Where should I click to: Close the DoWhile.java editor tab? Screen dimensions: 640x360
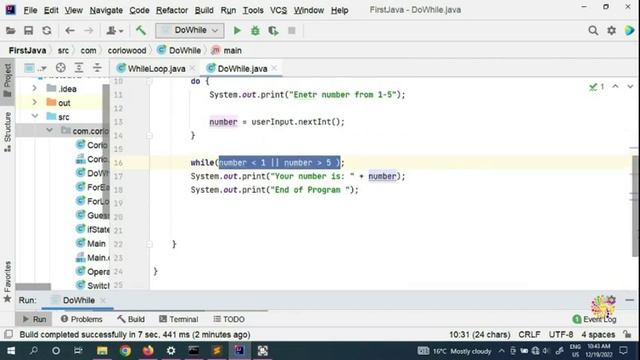[275, 68]
